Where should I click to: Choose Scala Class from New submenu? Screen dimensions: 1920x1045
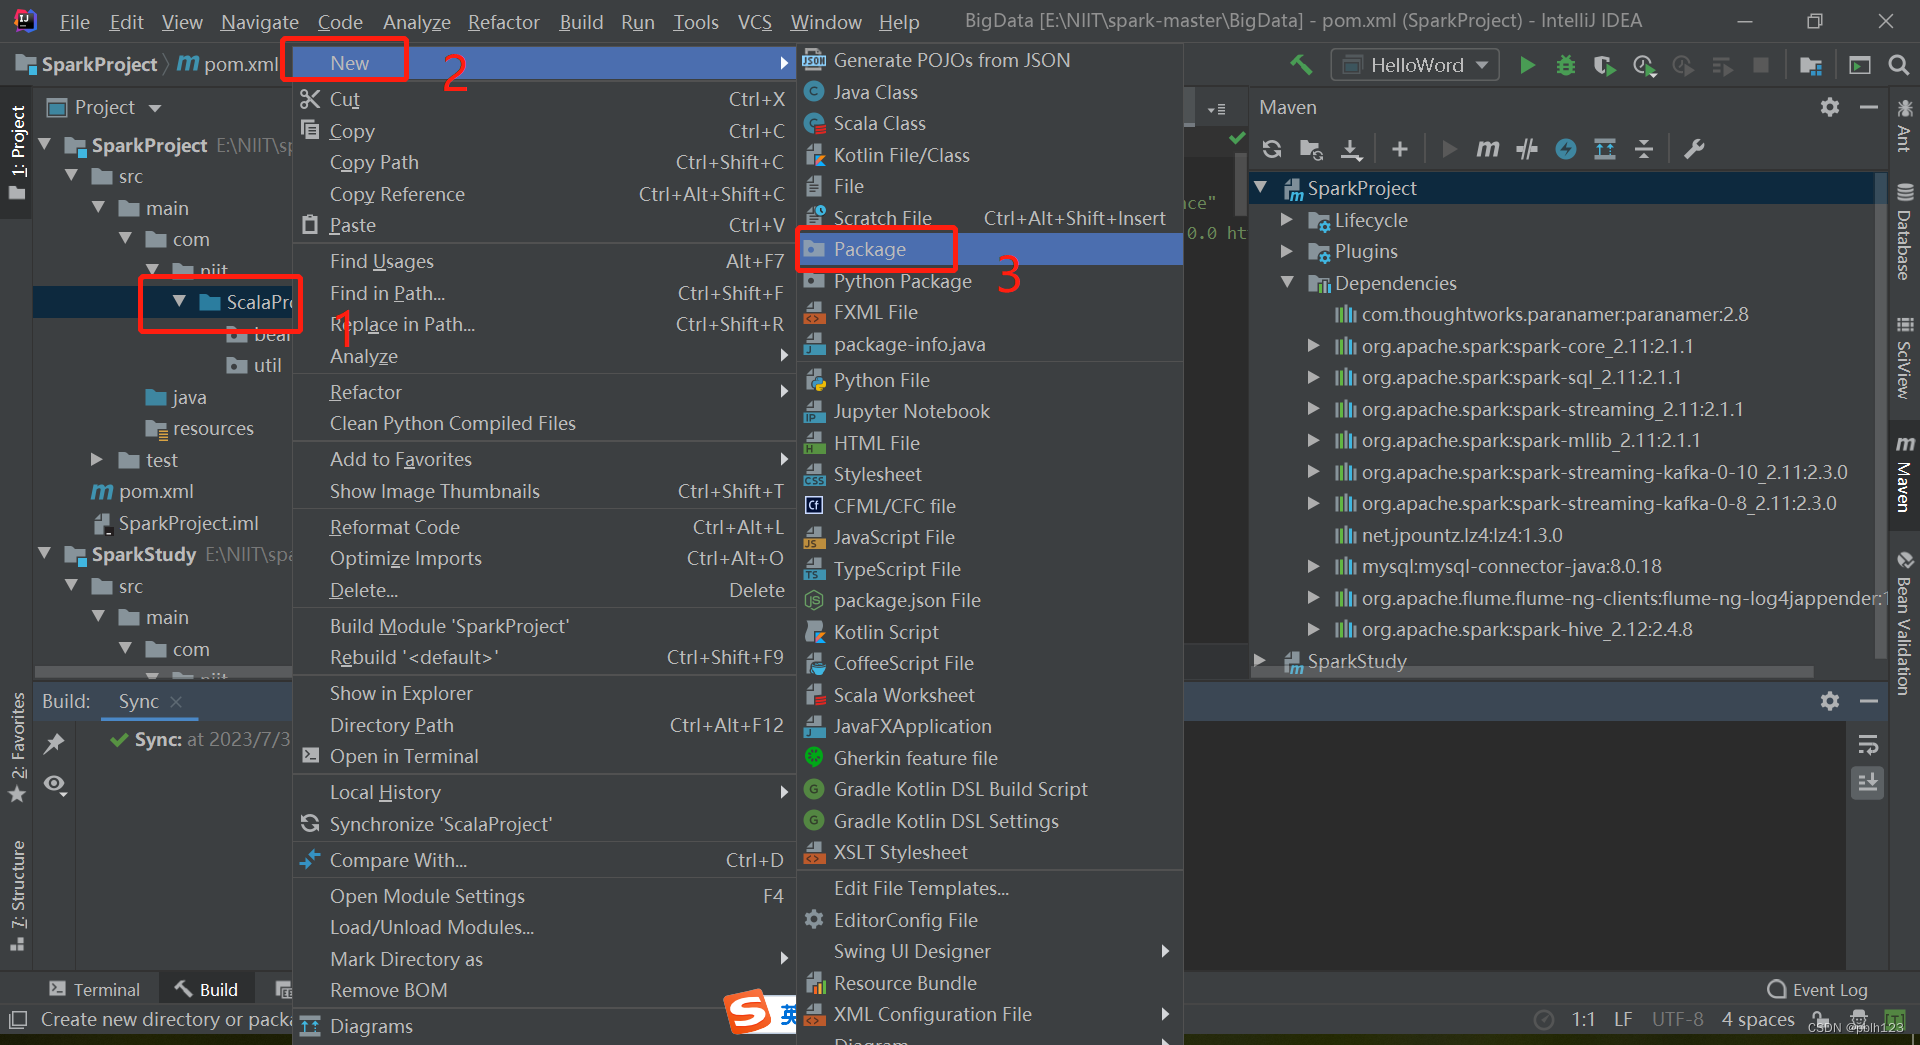point(990,123)
